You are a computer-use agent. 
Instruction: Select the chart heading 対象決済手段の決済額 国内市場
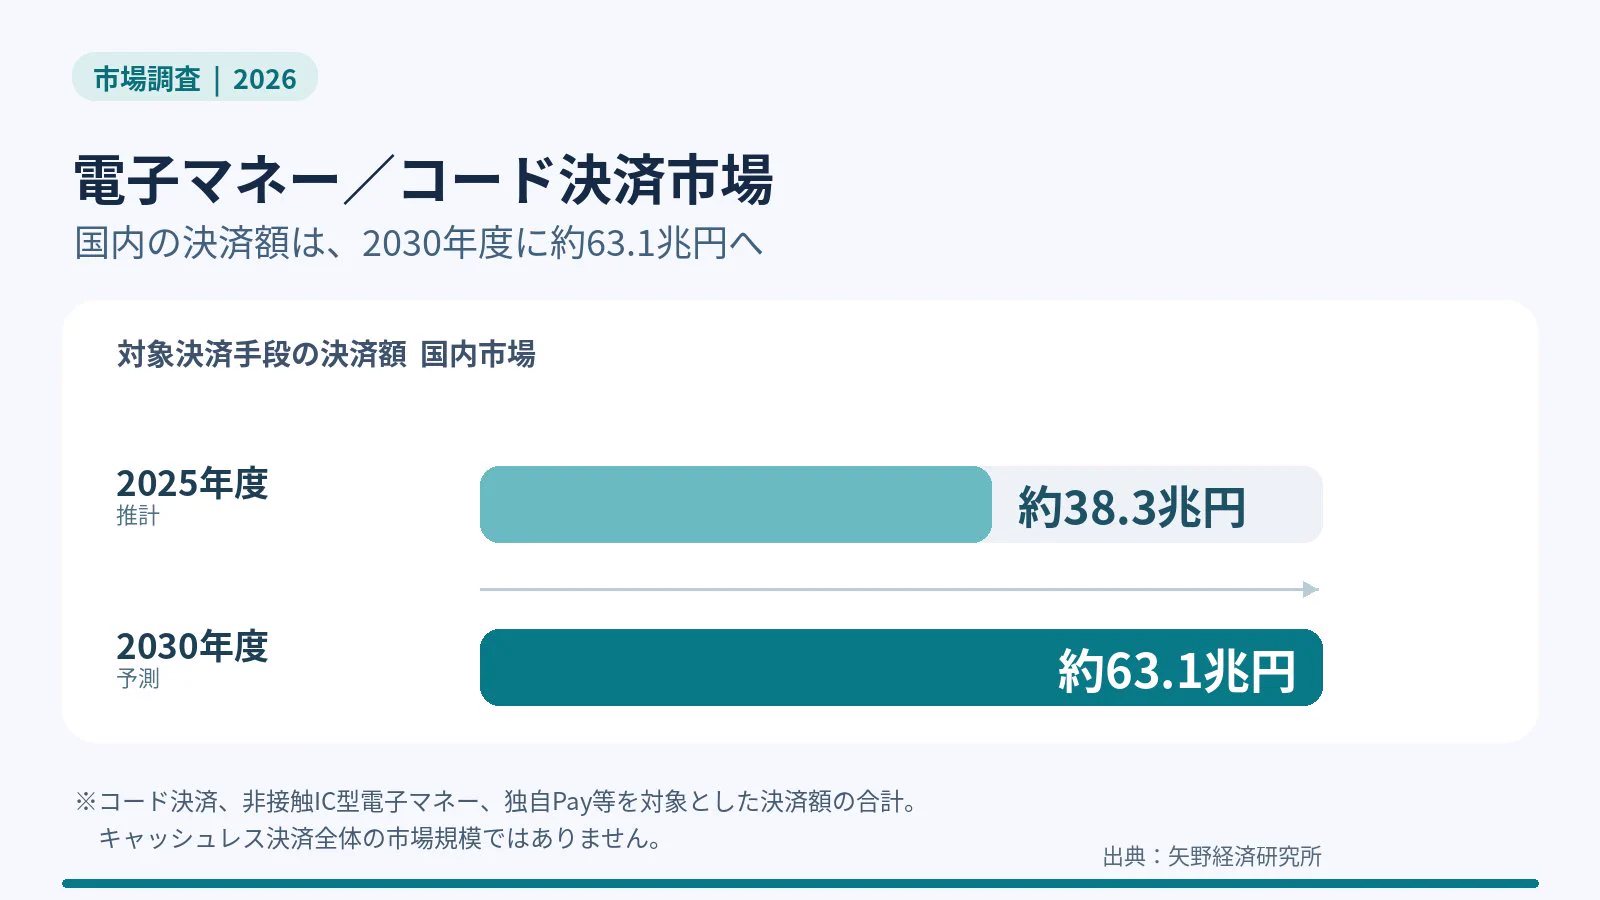click(x=326, y=354)
